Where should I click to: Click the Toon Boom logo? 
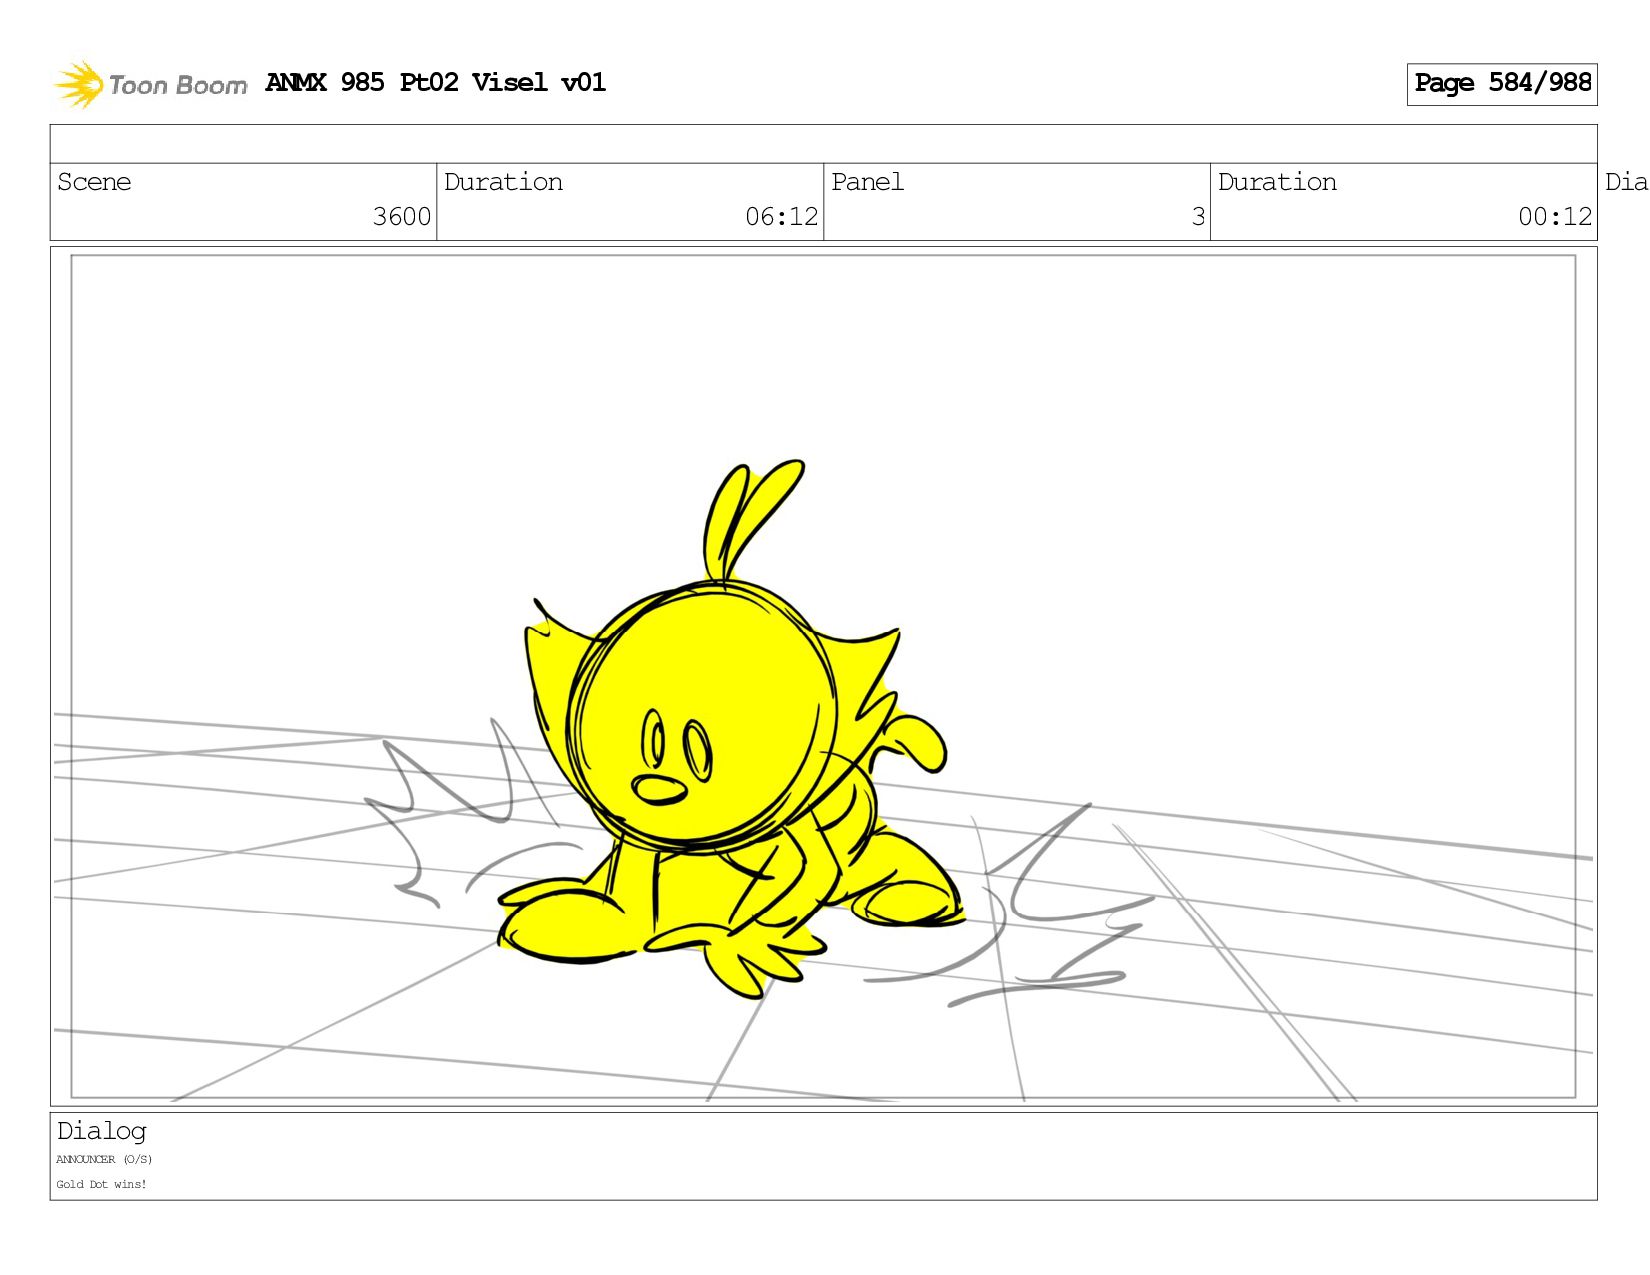click(x=150, y=84)
